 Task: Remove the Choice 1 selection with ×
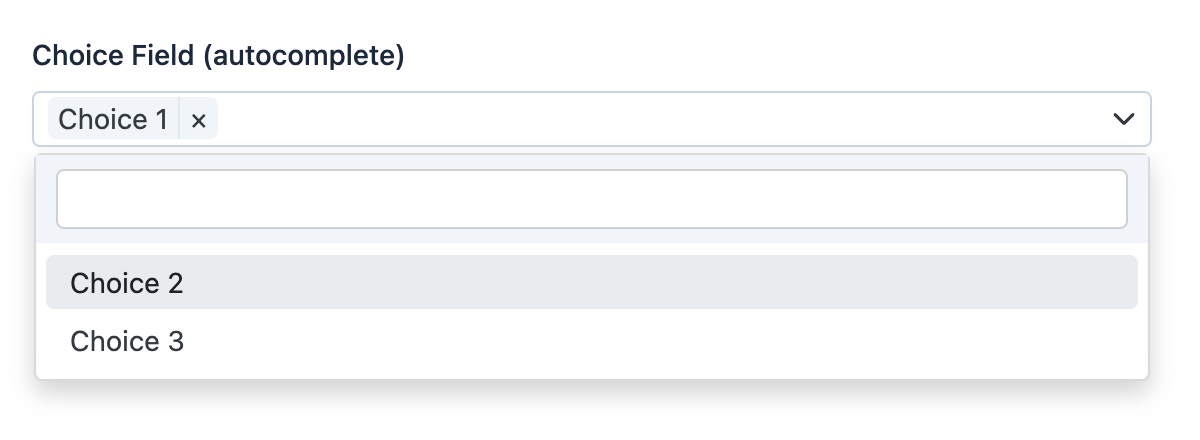(x=199, y=120)
